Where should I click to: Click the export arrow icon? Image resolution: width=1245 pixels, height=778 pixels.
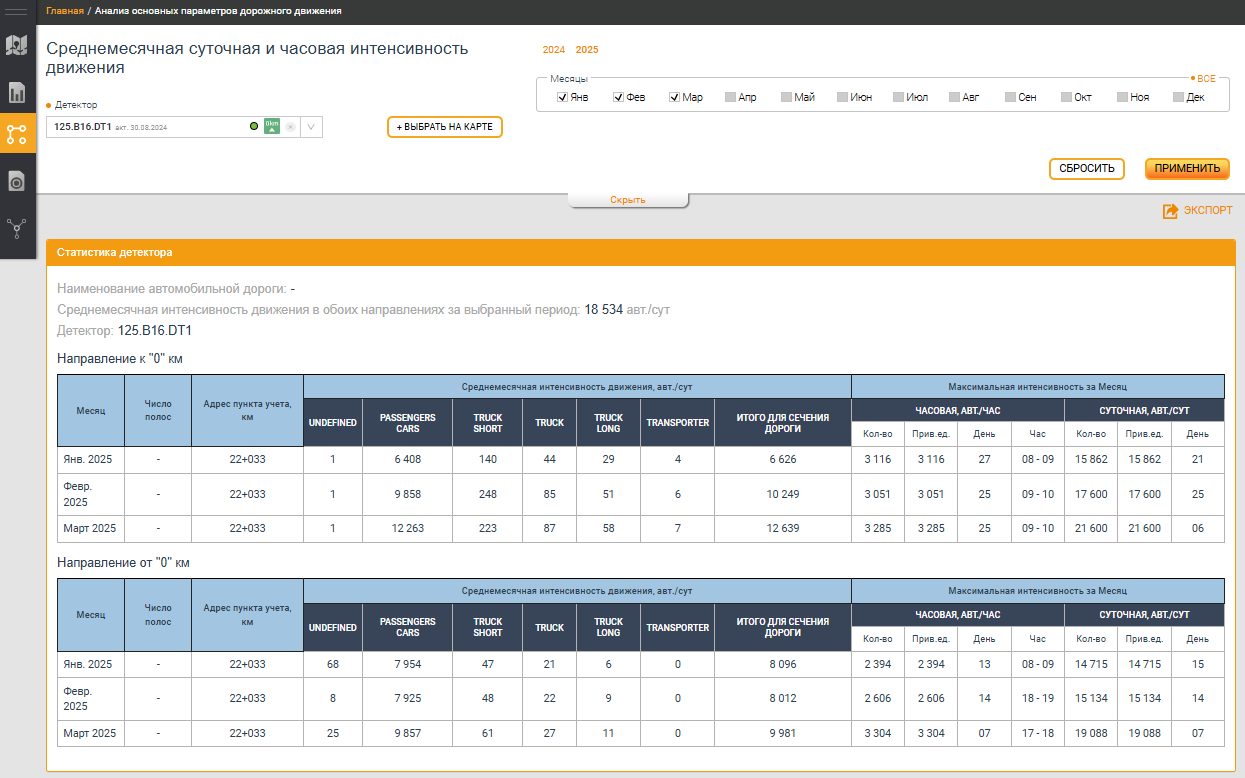pos(1170,211)
